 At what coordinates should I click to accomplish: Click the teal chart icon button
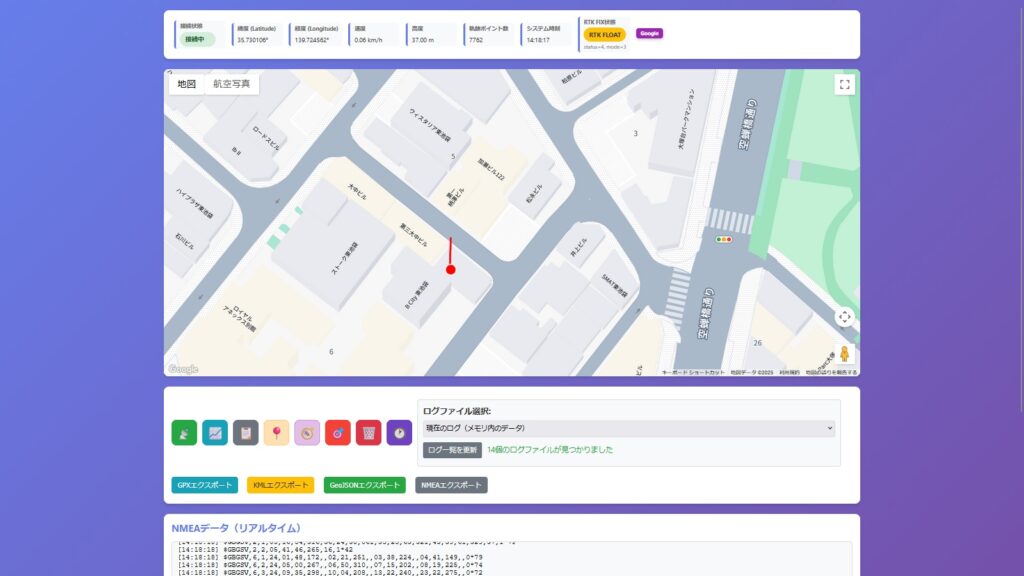(x=215, y=433)
